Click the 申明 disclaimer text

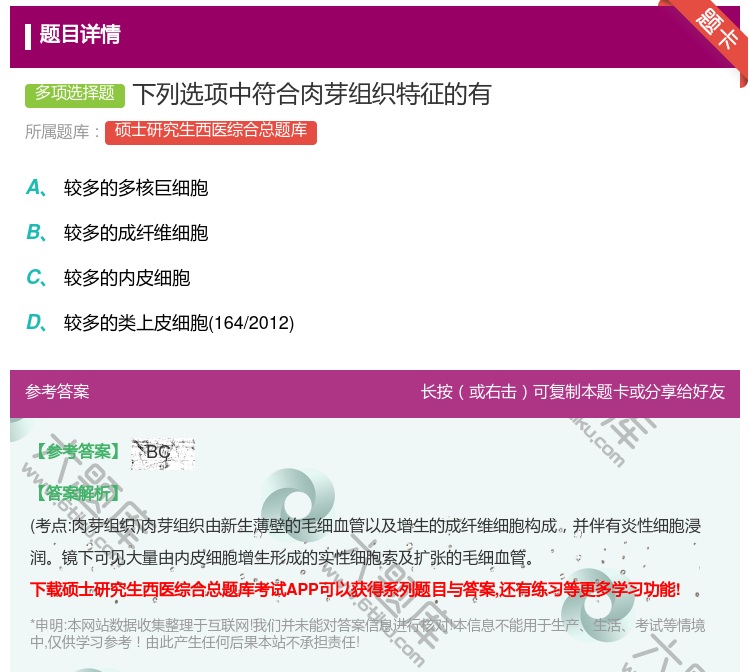pos(367,633)
